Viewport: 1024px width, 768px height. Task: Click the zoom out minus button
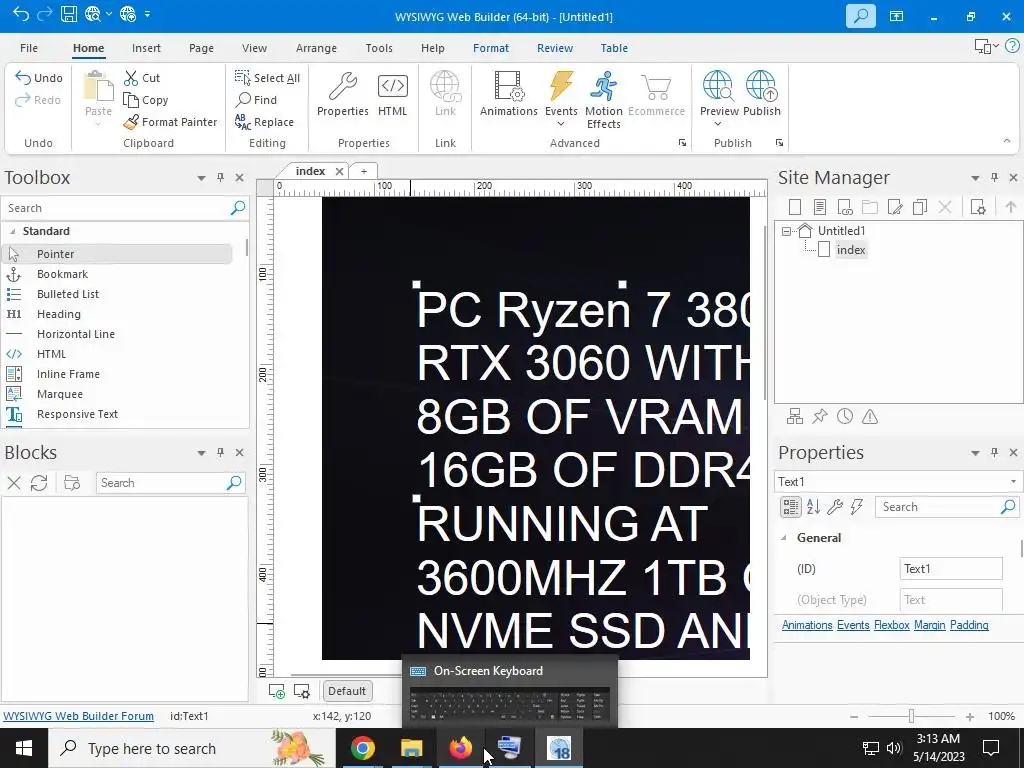tap(854, 716)
